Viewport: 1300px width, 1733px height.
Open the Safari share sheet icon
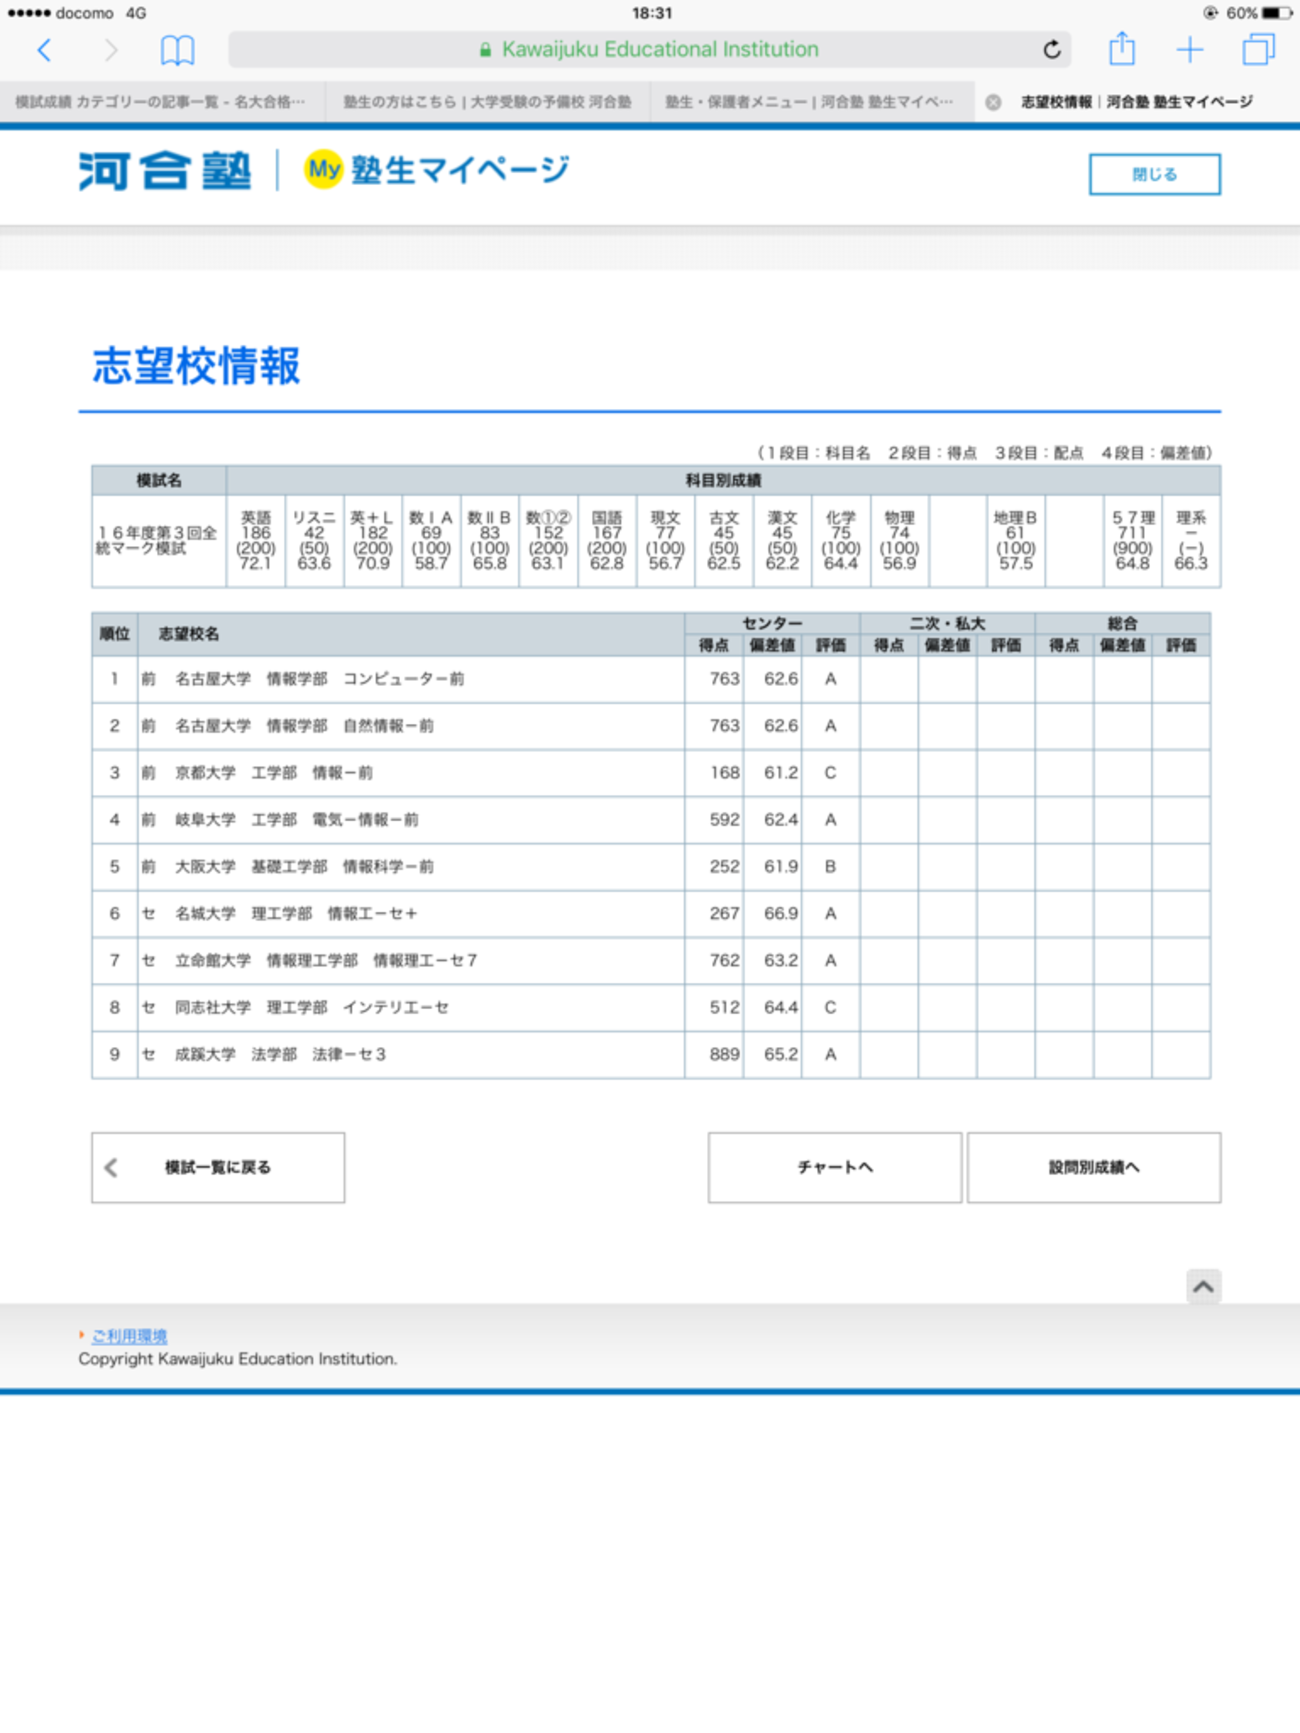pyautogui.click(x=1122, y=49)
